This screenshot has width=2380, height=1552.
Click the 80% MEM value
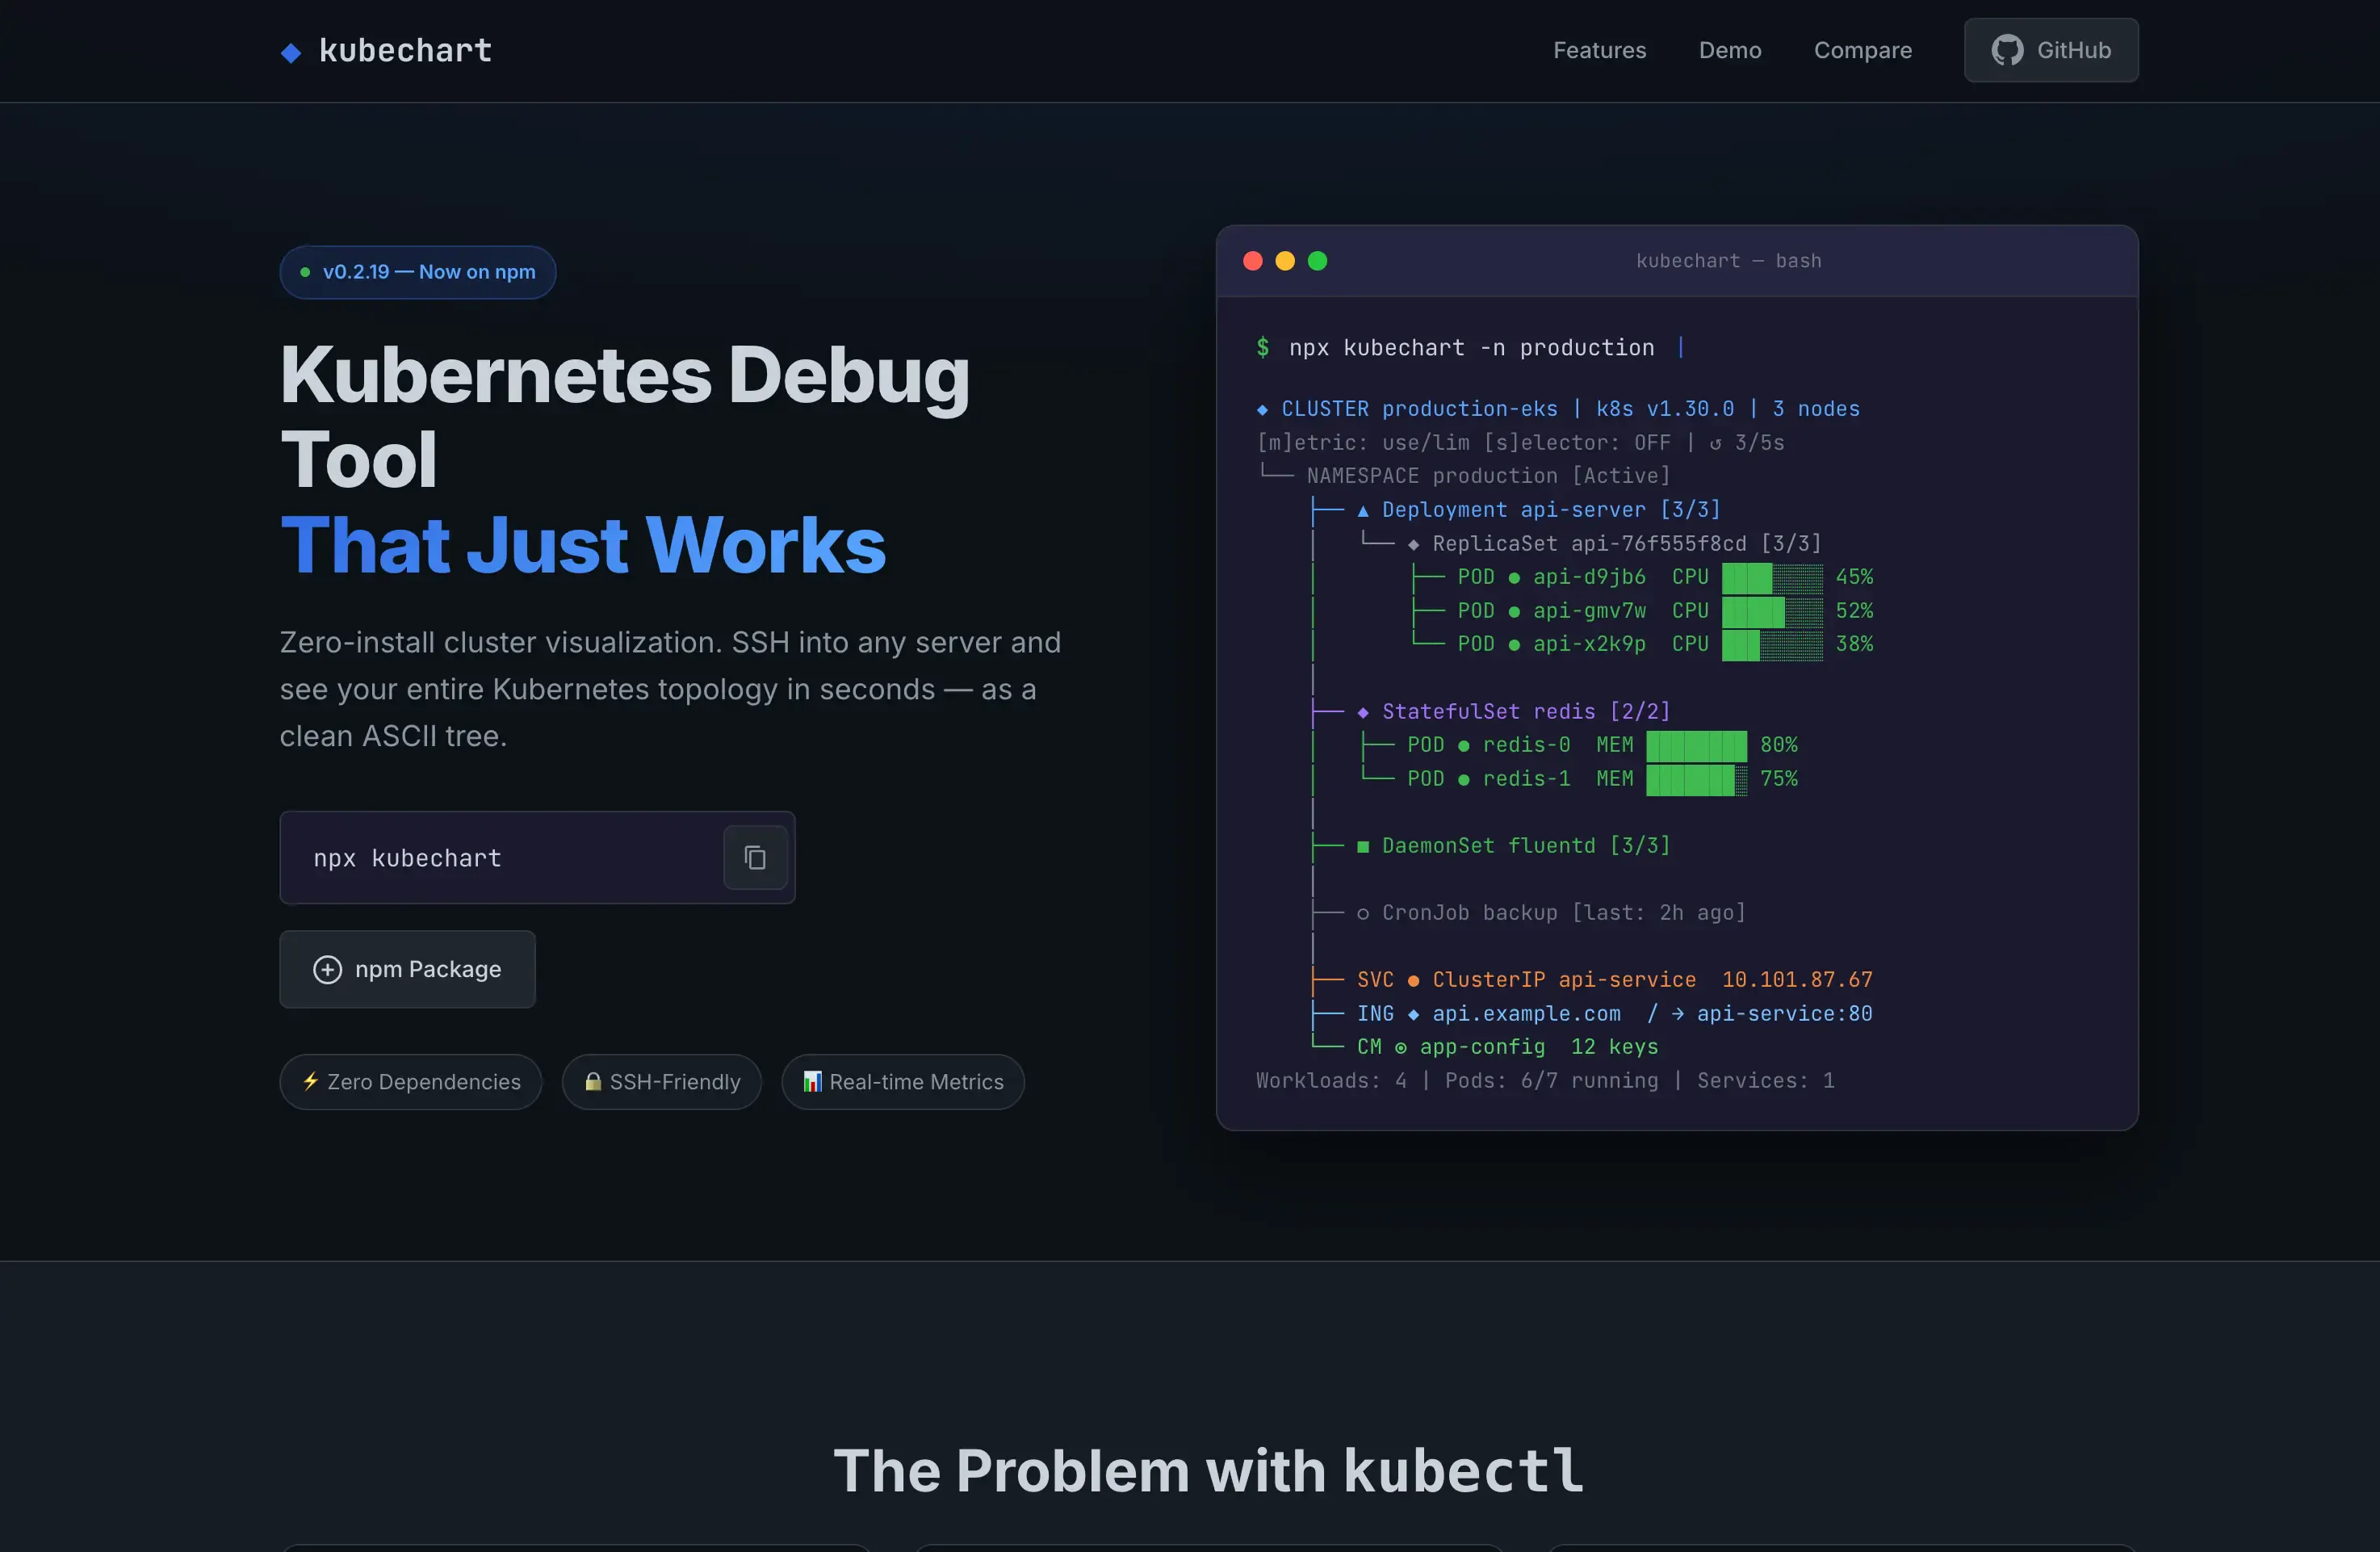coord(1779,745)
